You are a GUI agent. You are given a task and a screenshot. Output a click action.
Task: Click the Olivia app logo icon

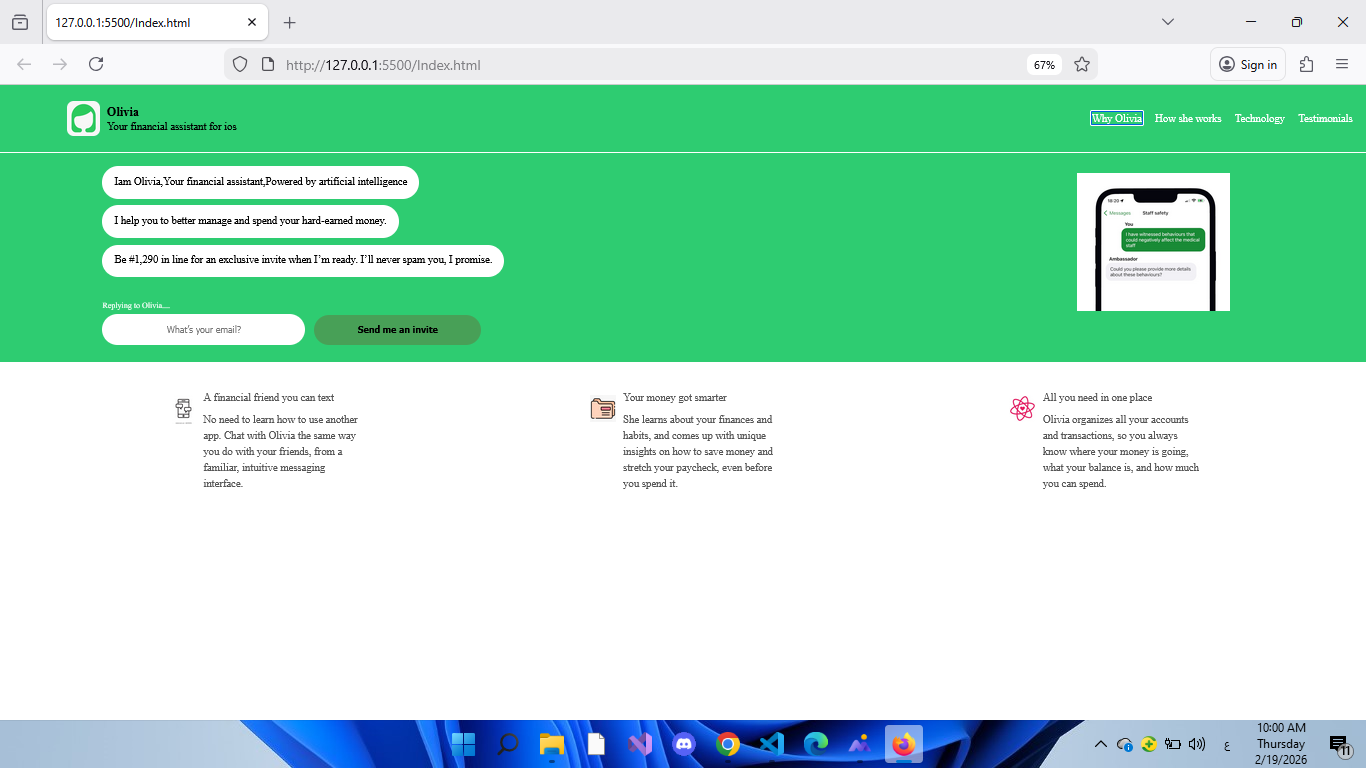(83, 119)
